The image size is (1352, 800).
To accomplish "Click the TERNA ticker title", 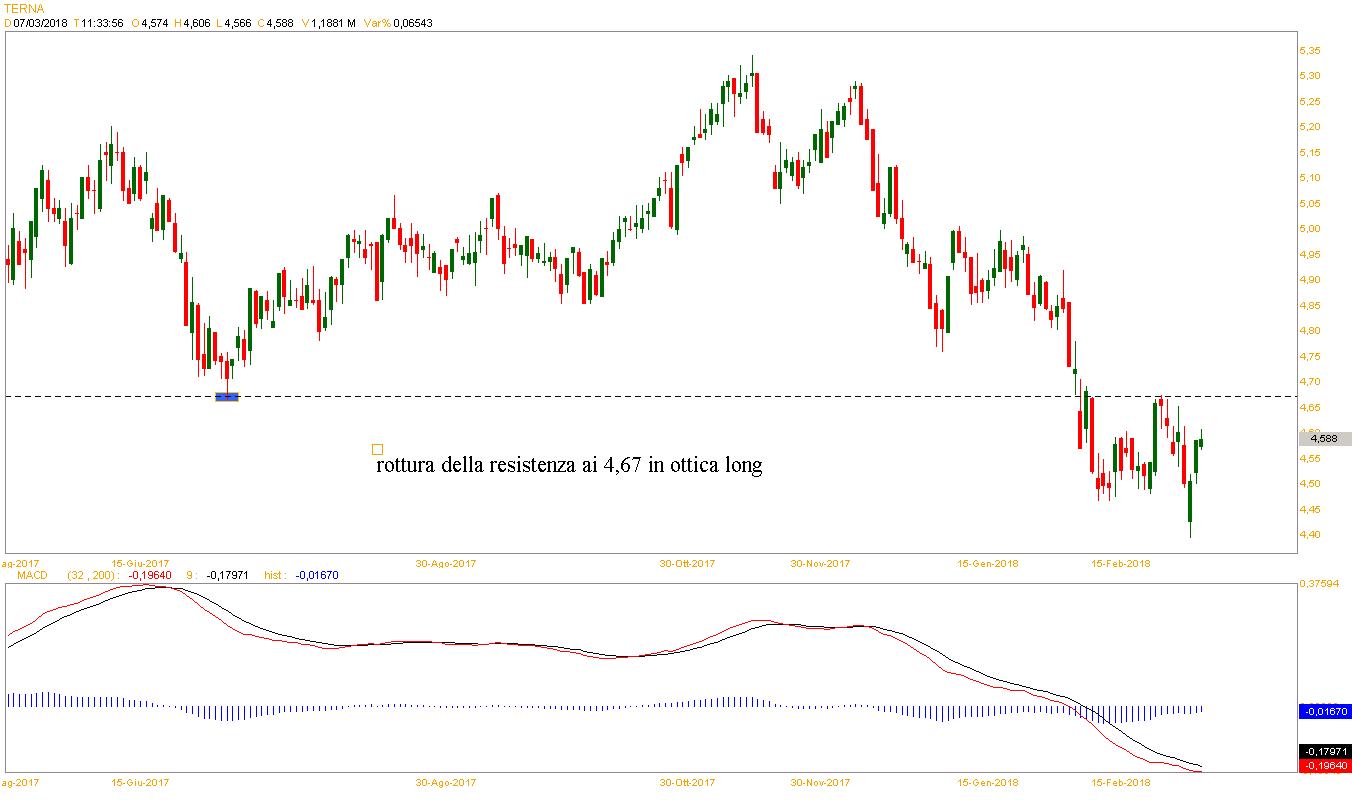I will click(25, 8).
